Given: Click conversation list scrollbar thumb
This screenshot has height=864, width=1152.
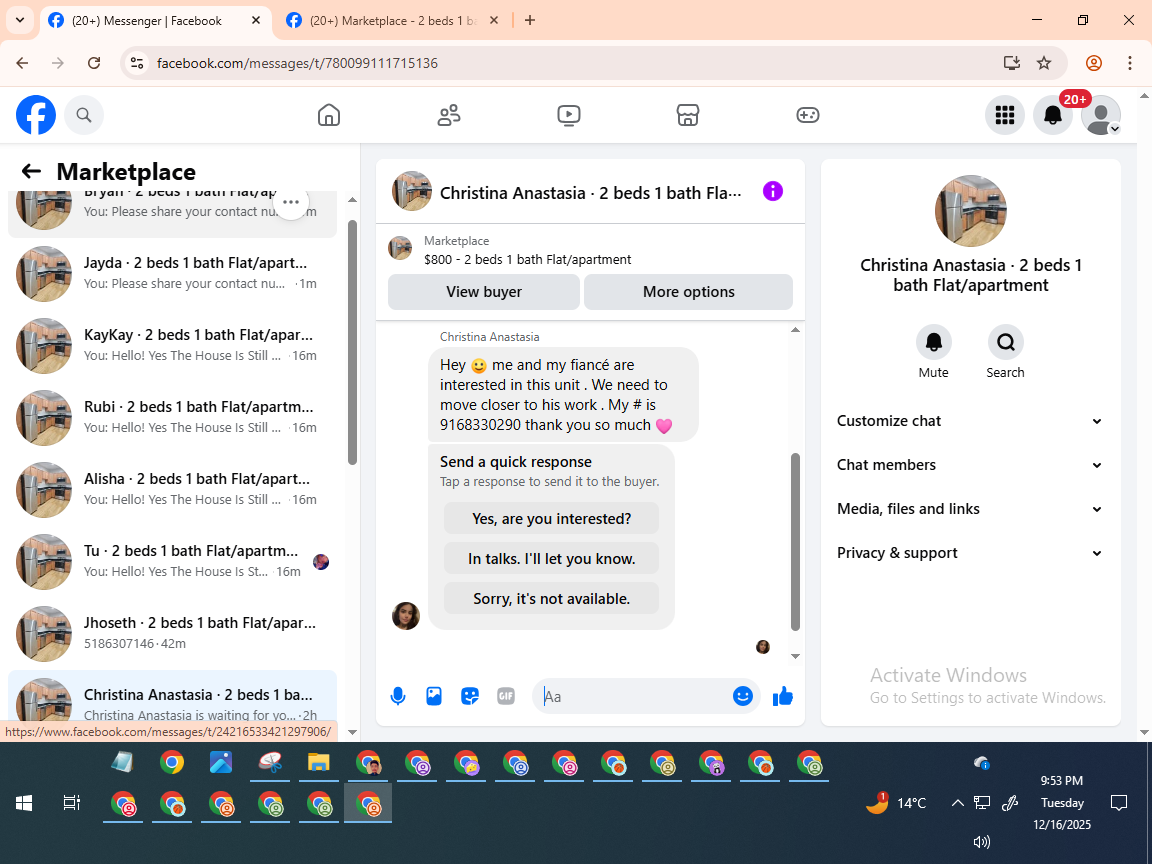Looking at the screenshot, I should (352, 342).
